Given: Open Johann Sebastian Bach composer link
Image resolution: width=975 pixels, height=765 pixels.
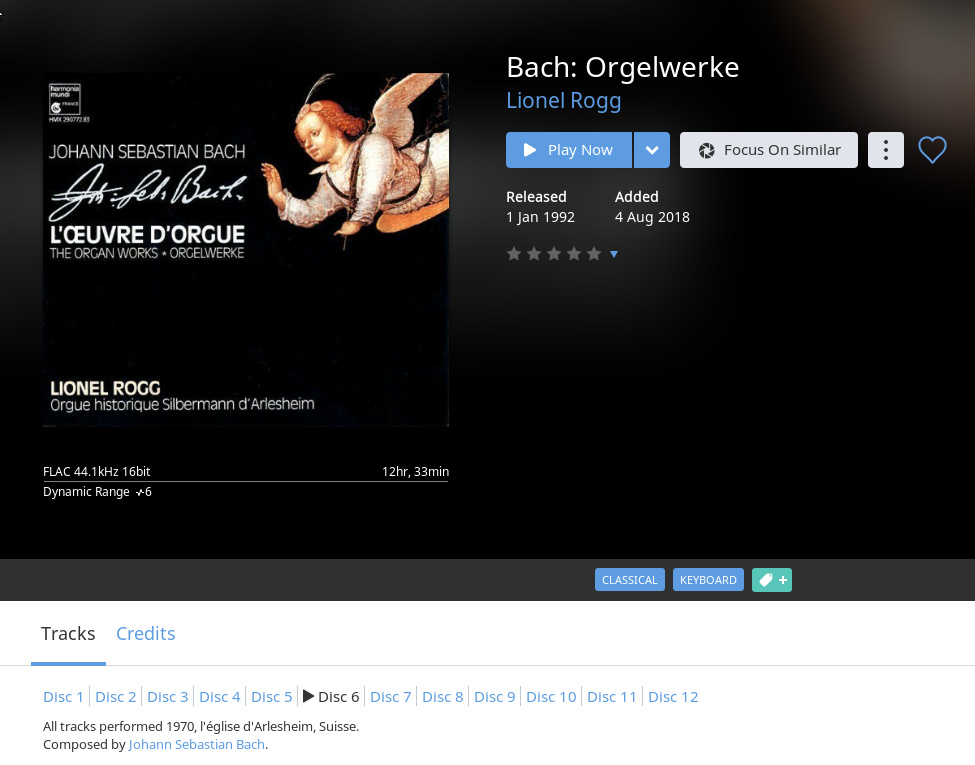Looking at the screenshot, I should 196,744.
